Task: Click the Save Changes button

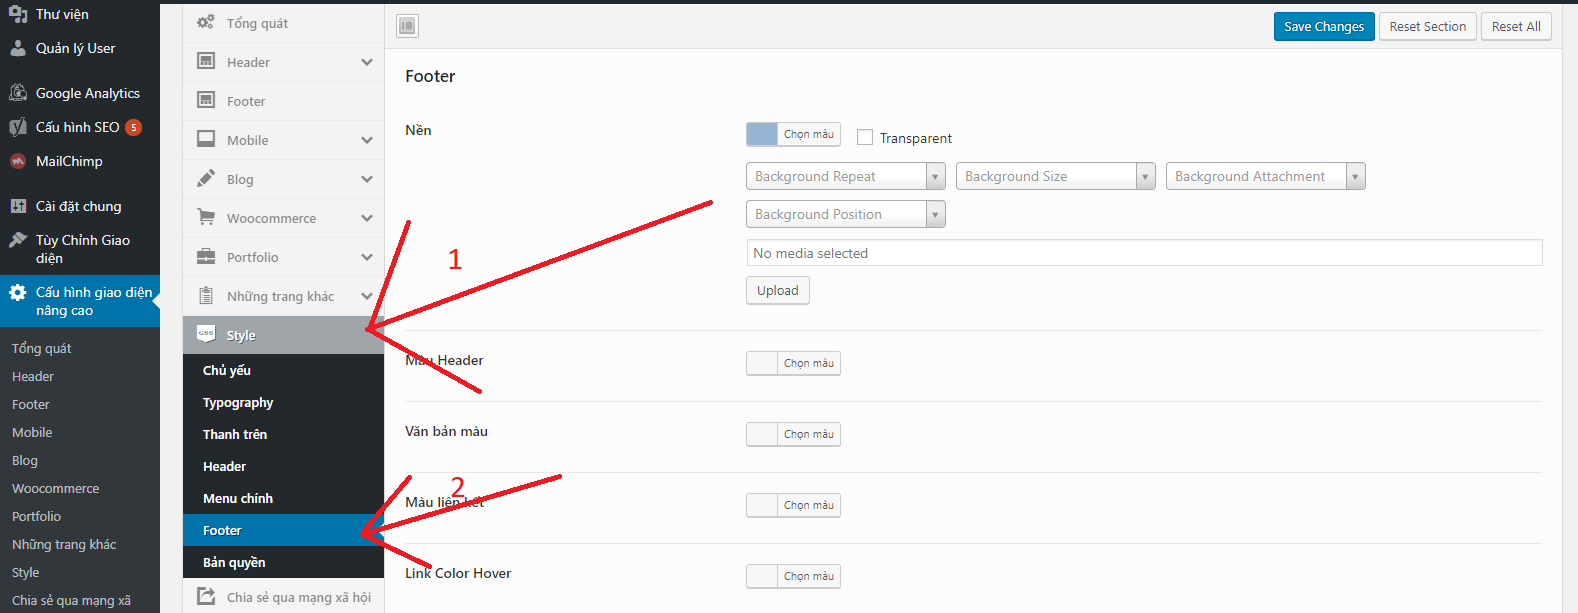Action: pos(1323,27)
